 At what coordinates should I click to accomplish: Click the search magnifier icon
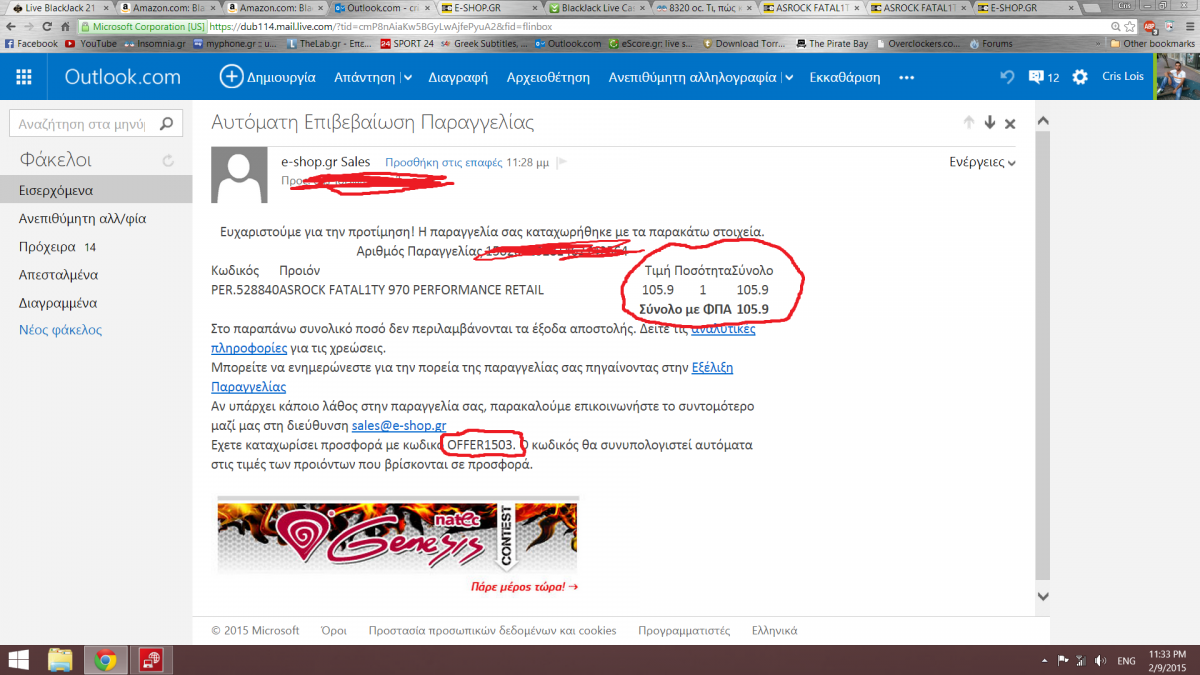[x=168, y=125]
